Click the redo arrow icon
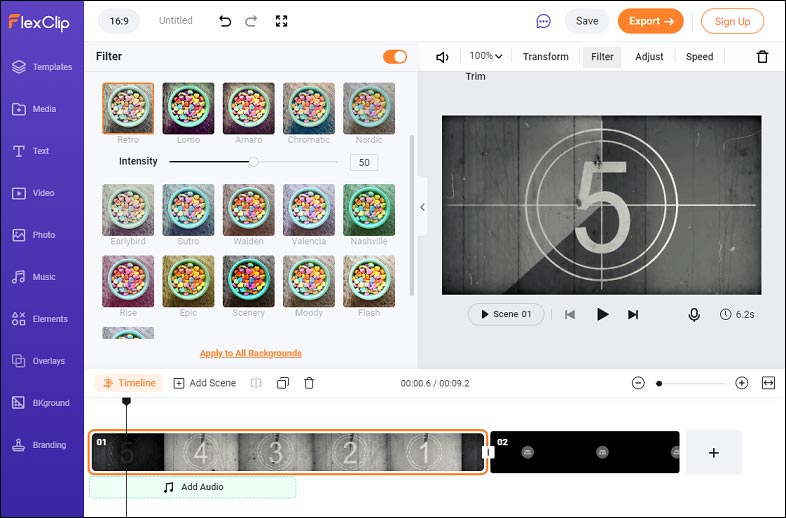Screen dimensions: 786x518 pyautogui.click(x=251, y=21)
